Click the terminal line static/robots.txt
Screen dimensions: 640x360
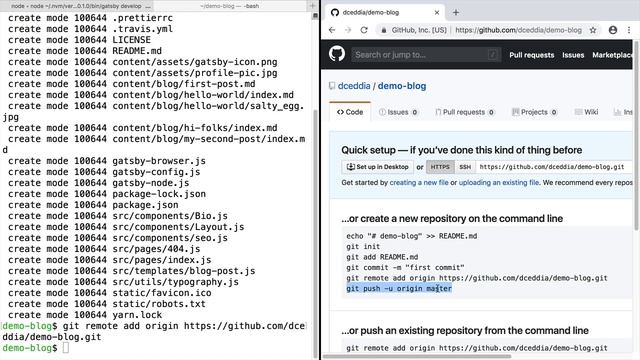pos(107,304)
